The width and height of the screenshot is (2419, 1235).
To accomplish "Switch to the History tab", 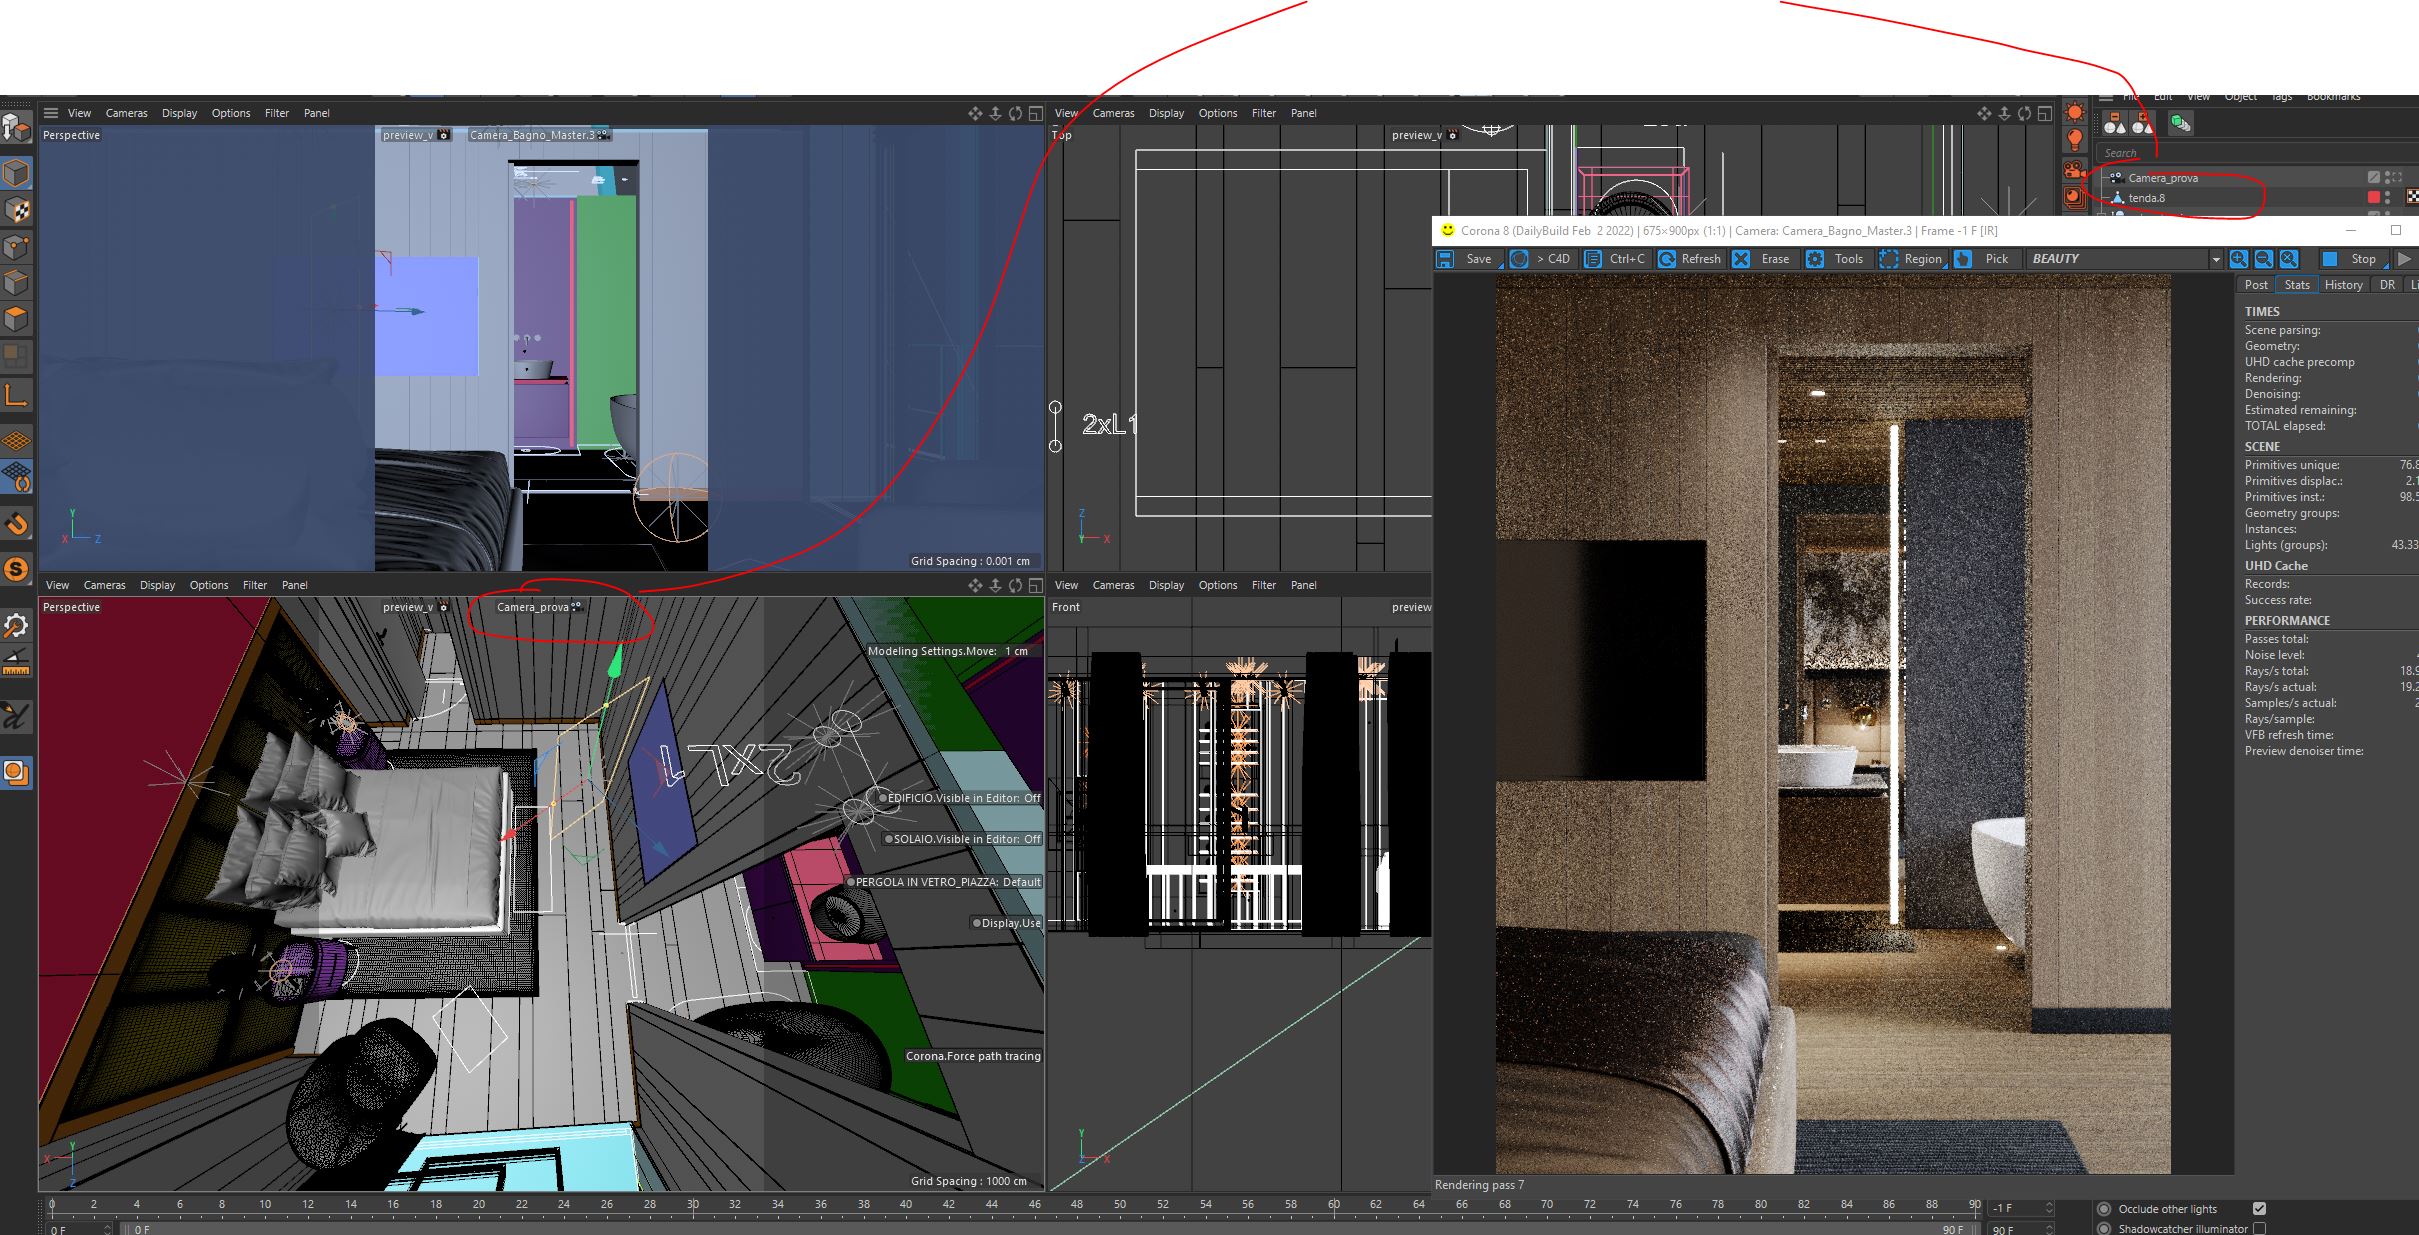I will click(2343, 285).
